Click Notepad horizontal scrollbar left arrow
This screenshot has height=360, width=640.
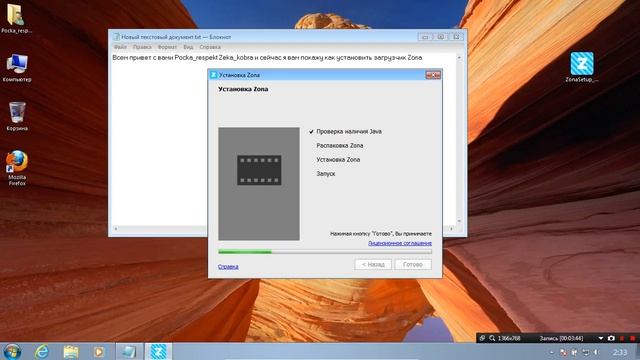pyautogui.click(x=116, y=229)
